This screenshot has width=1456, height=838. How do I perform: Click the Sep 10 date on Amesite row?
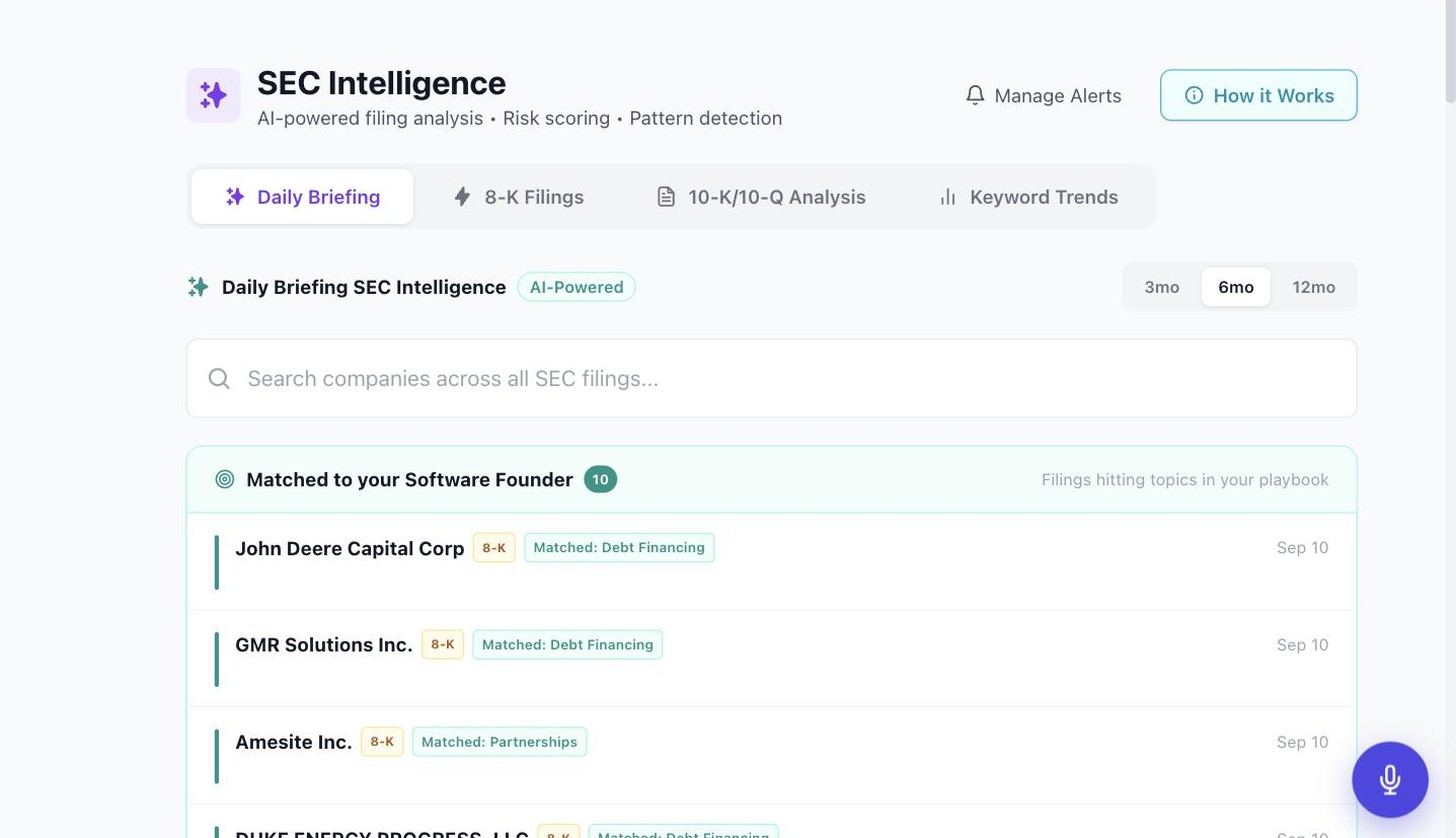(x=1302, y=742)
